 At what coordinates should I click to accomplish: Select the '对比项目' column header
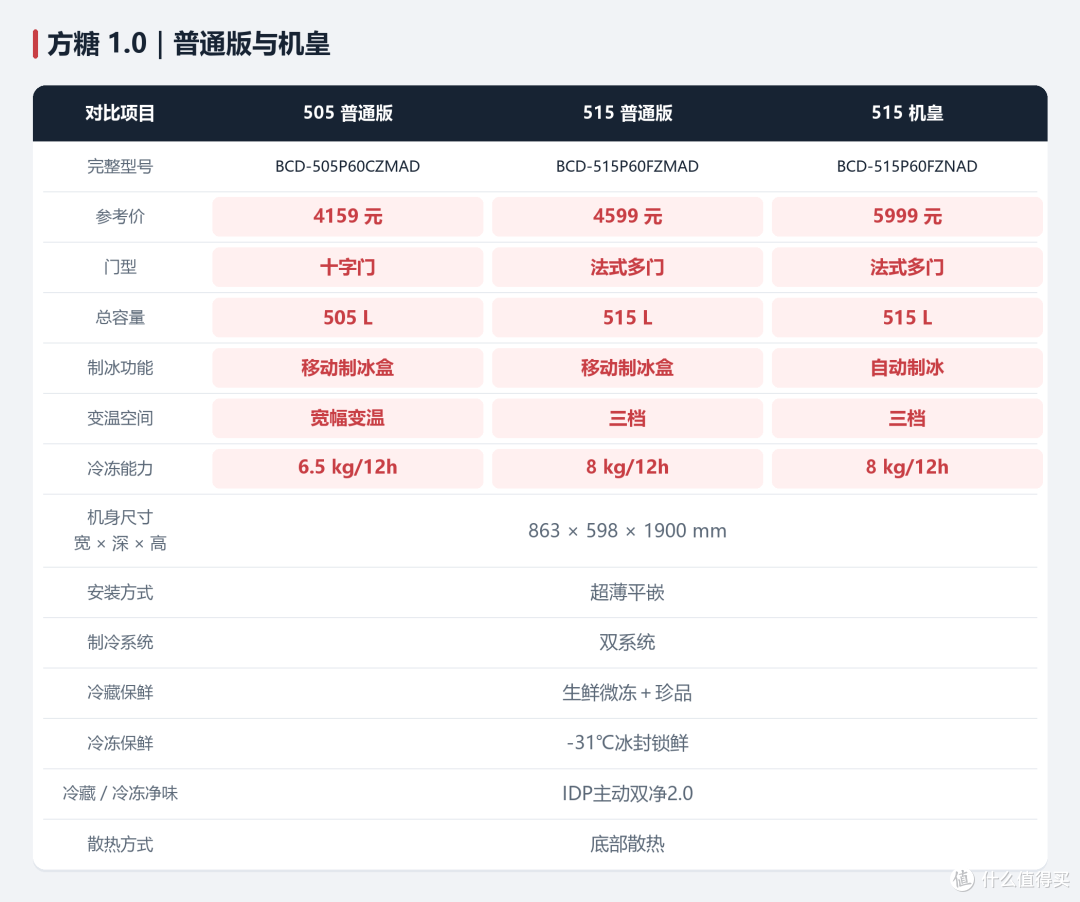(x=120, y=113)
